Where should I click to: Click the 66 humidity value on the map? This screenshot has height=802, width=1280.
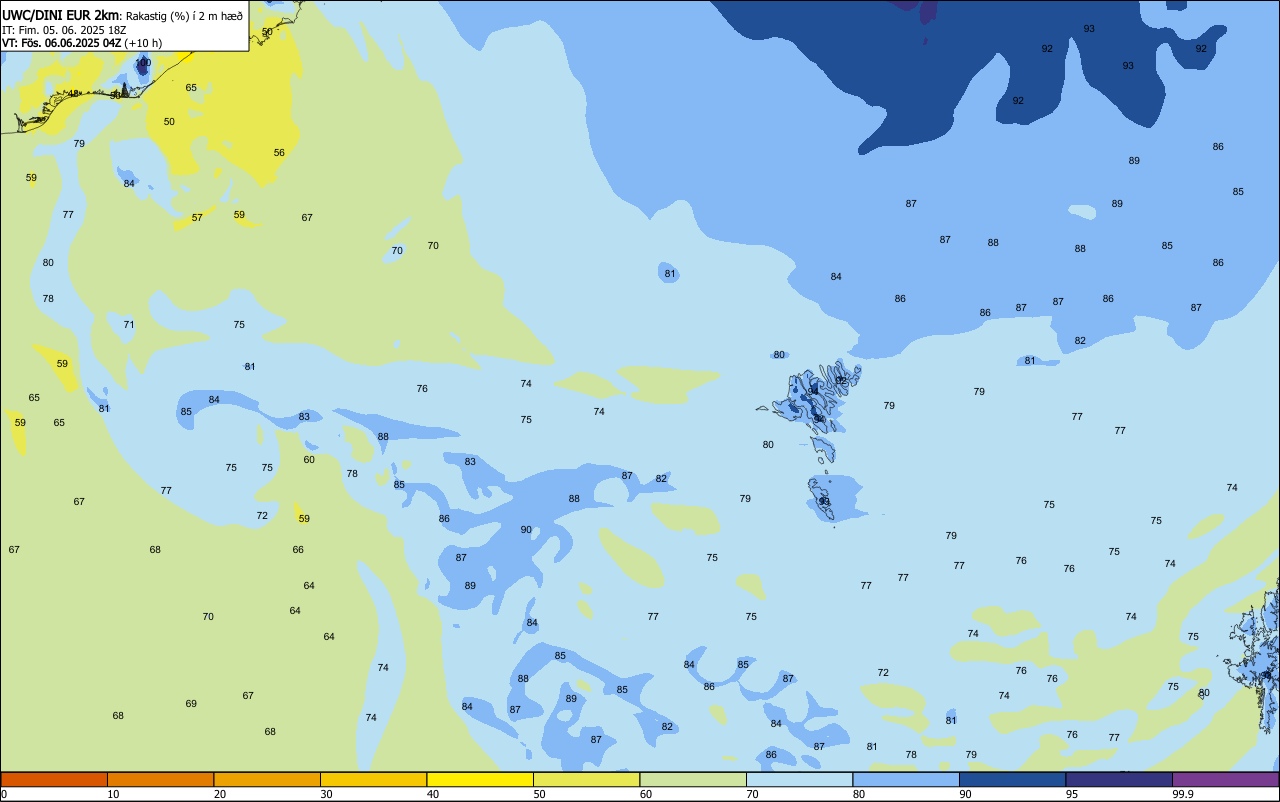click(x=298, y=550)
